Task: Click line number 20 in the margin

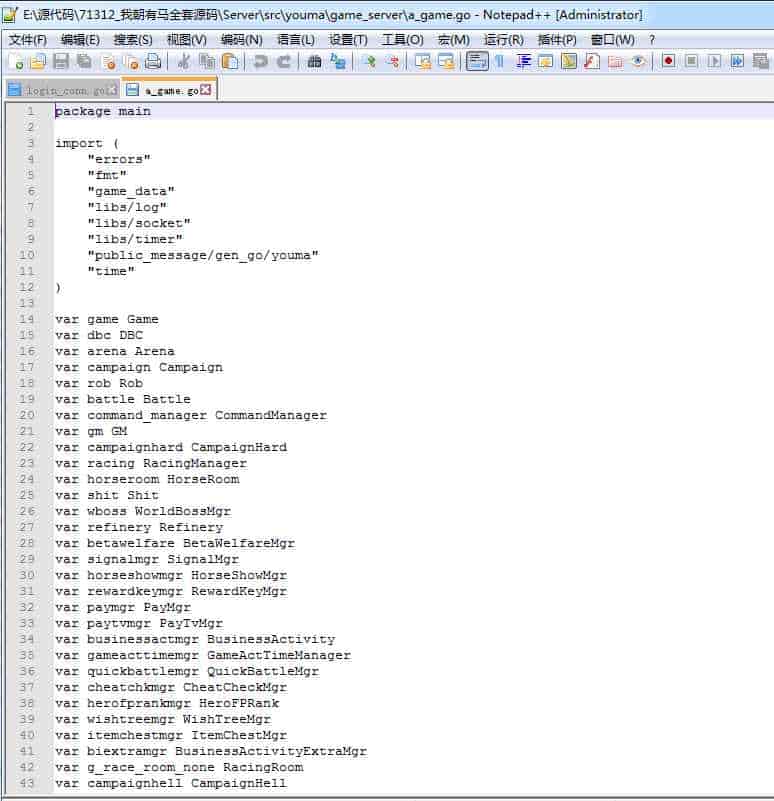Action: (28, 415)
